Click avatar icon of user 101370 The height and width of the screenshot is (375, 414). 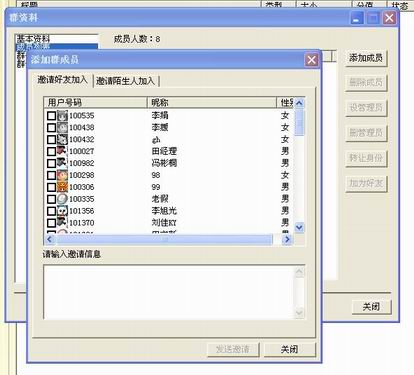[x=62, y=223]
